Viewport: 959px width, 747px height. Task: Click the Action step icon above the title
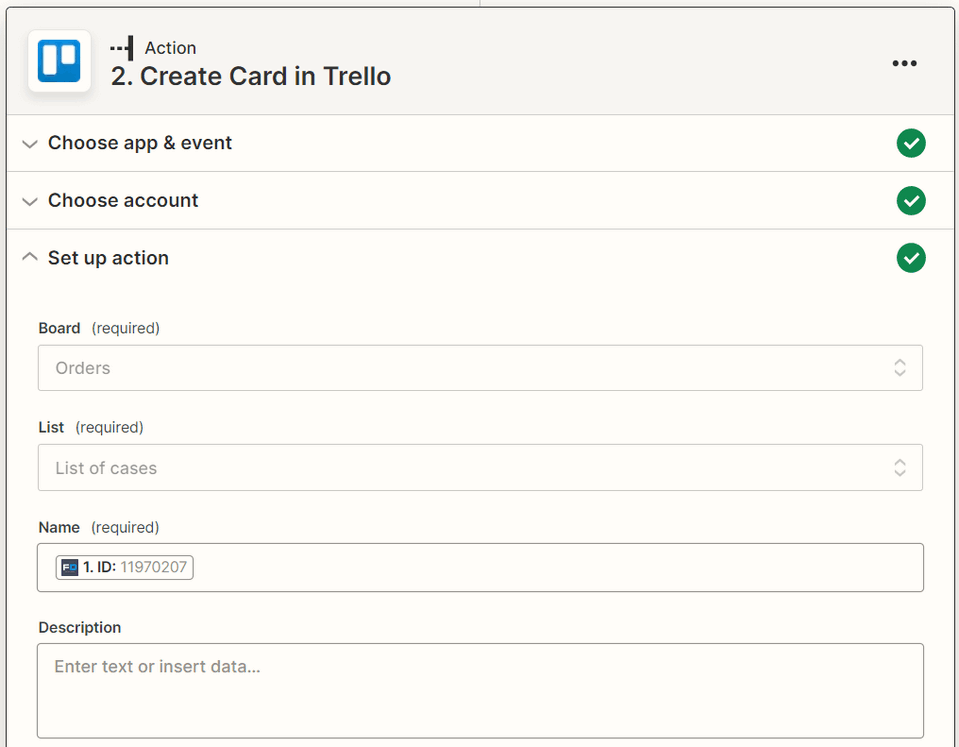click(x=120, y=46)
